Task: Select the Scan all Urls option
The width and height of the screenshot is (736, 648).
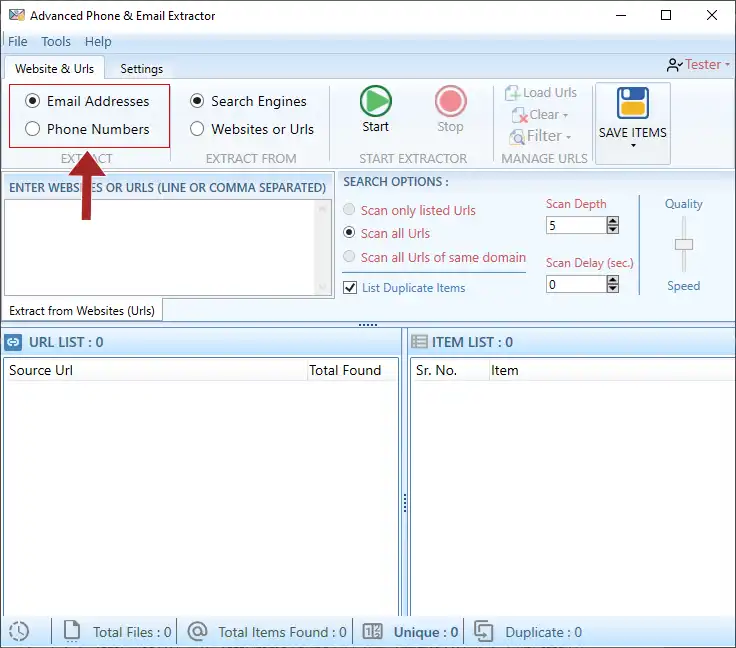Action: click(x=349, y=232)
